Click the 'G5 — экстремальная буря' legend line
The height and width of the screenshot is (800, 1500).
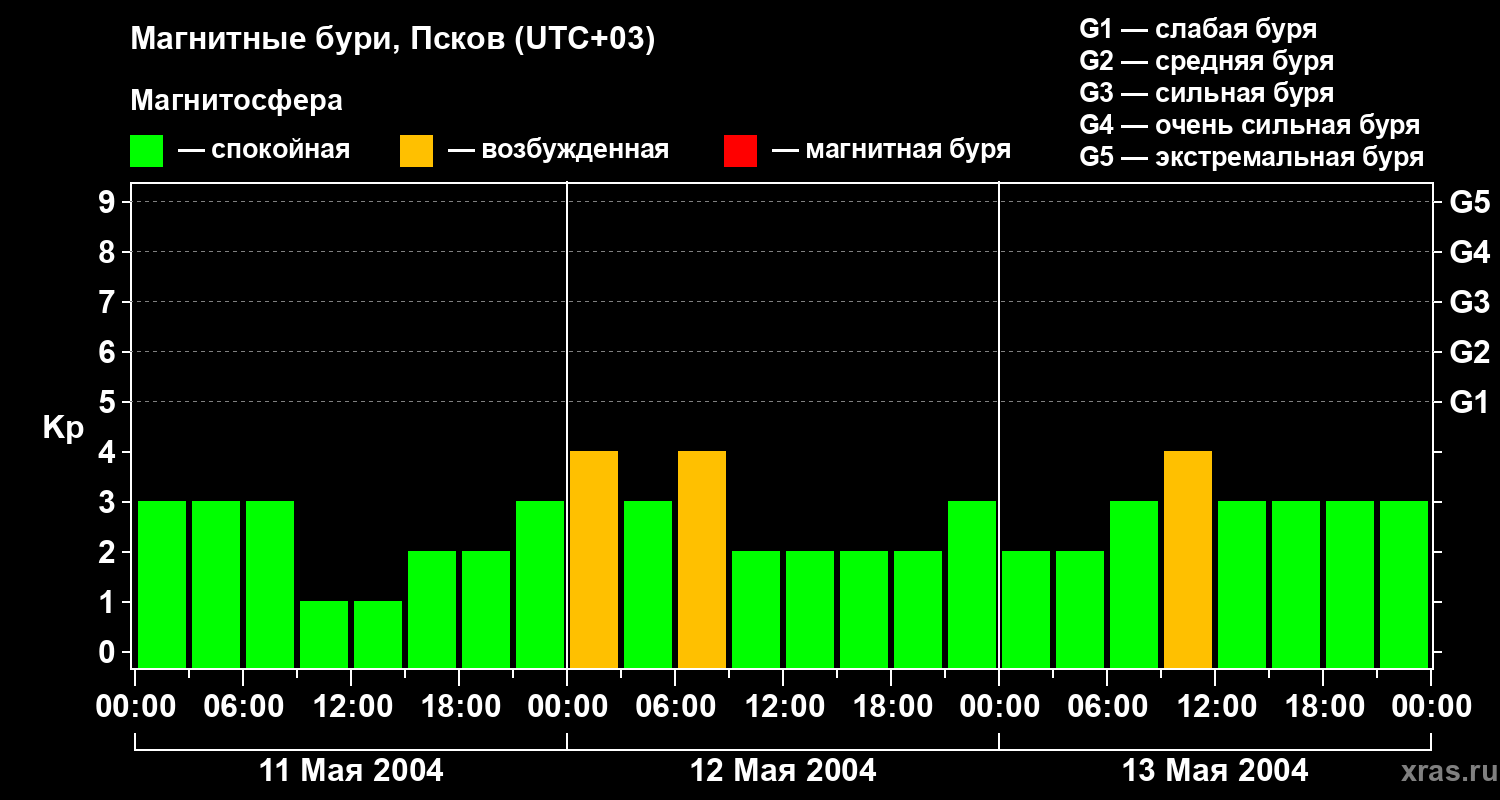(x=1251, y=158)
